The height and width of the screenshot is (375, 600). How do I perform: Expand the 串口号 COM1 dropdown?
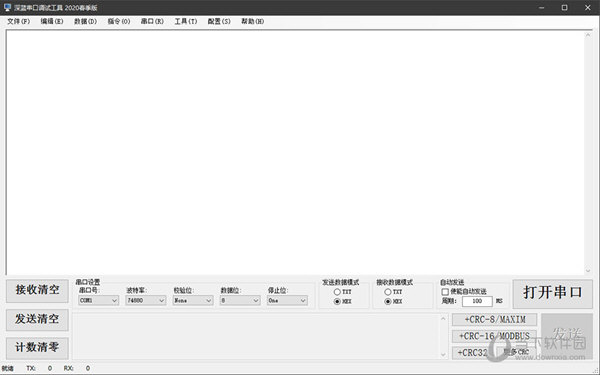98,301
